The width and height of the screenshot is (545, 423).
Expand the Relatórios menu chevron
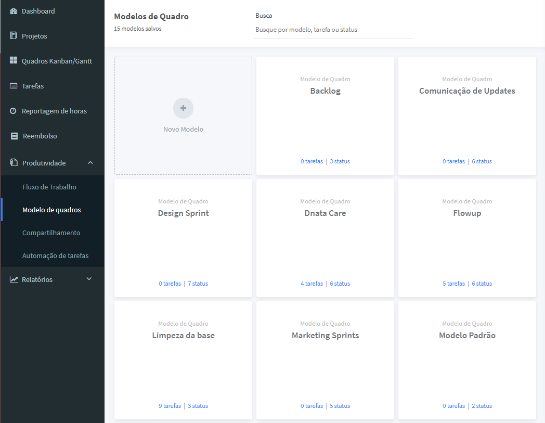(89, 279)
